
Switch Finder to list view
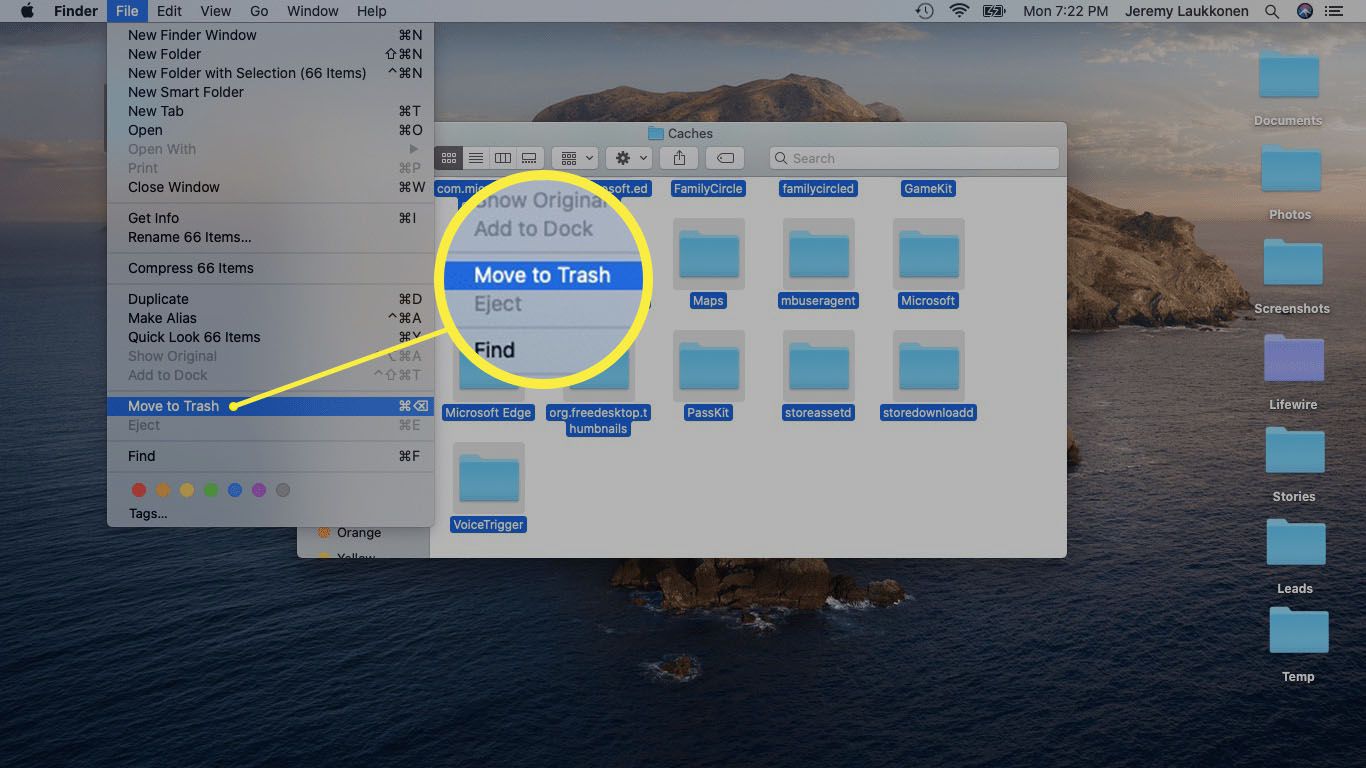click(x=476, y=158)
